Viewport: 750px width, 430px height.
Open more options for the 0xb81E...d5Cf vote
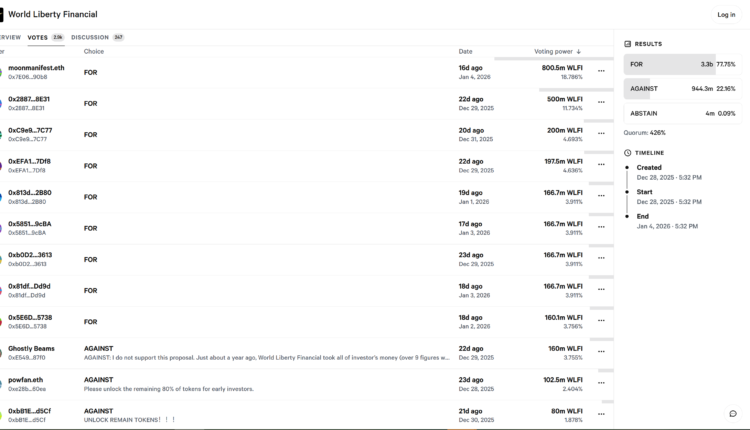(x=601, y=415)
